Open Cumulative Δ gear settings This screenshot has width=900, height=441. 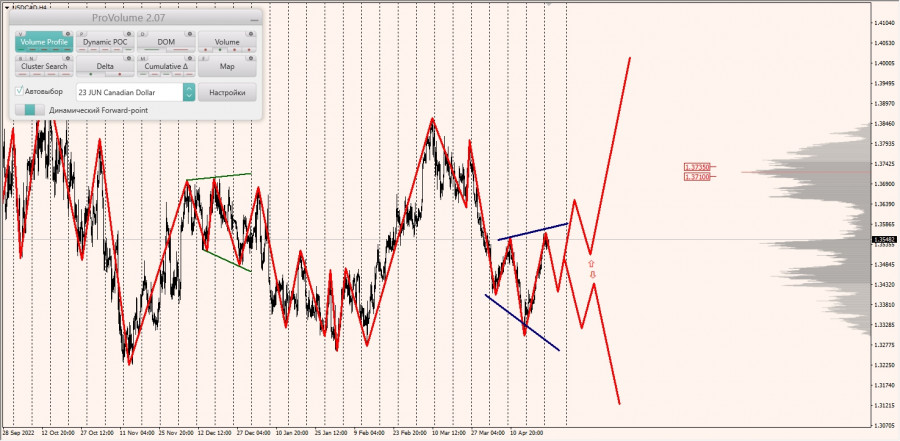[190, 58]
